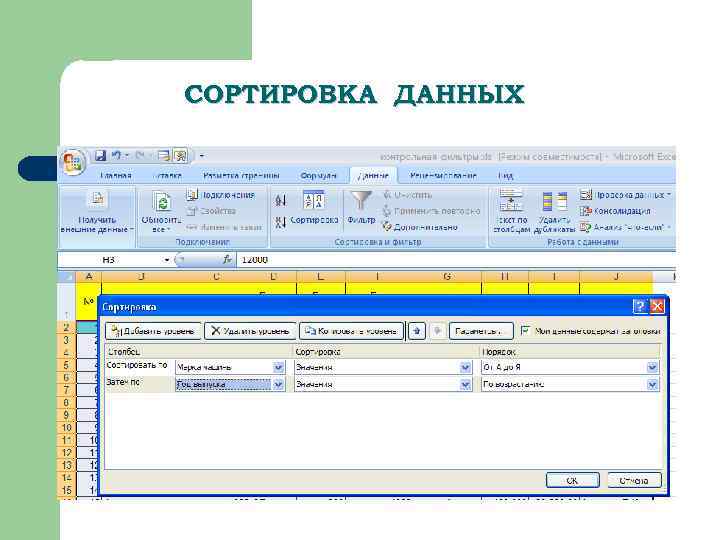Open the Разметка страницы tab
Viewport: 720px width, 540px height.
coord(241,175)
